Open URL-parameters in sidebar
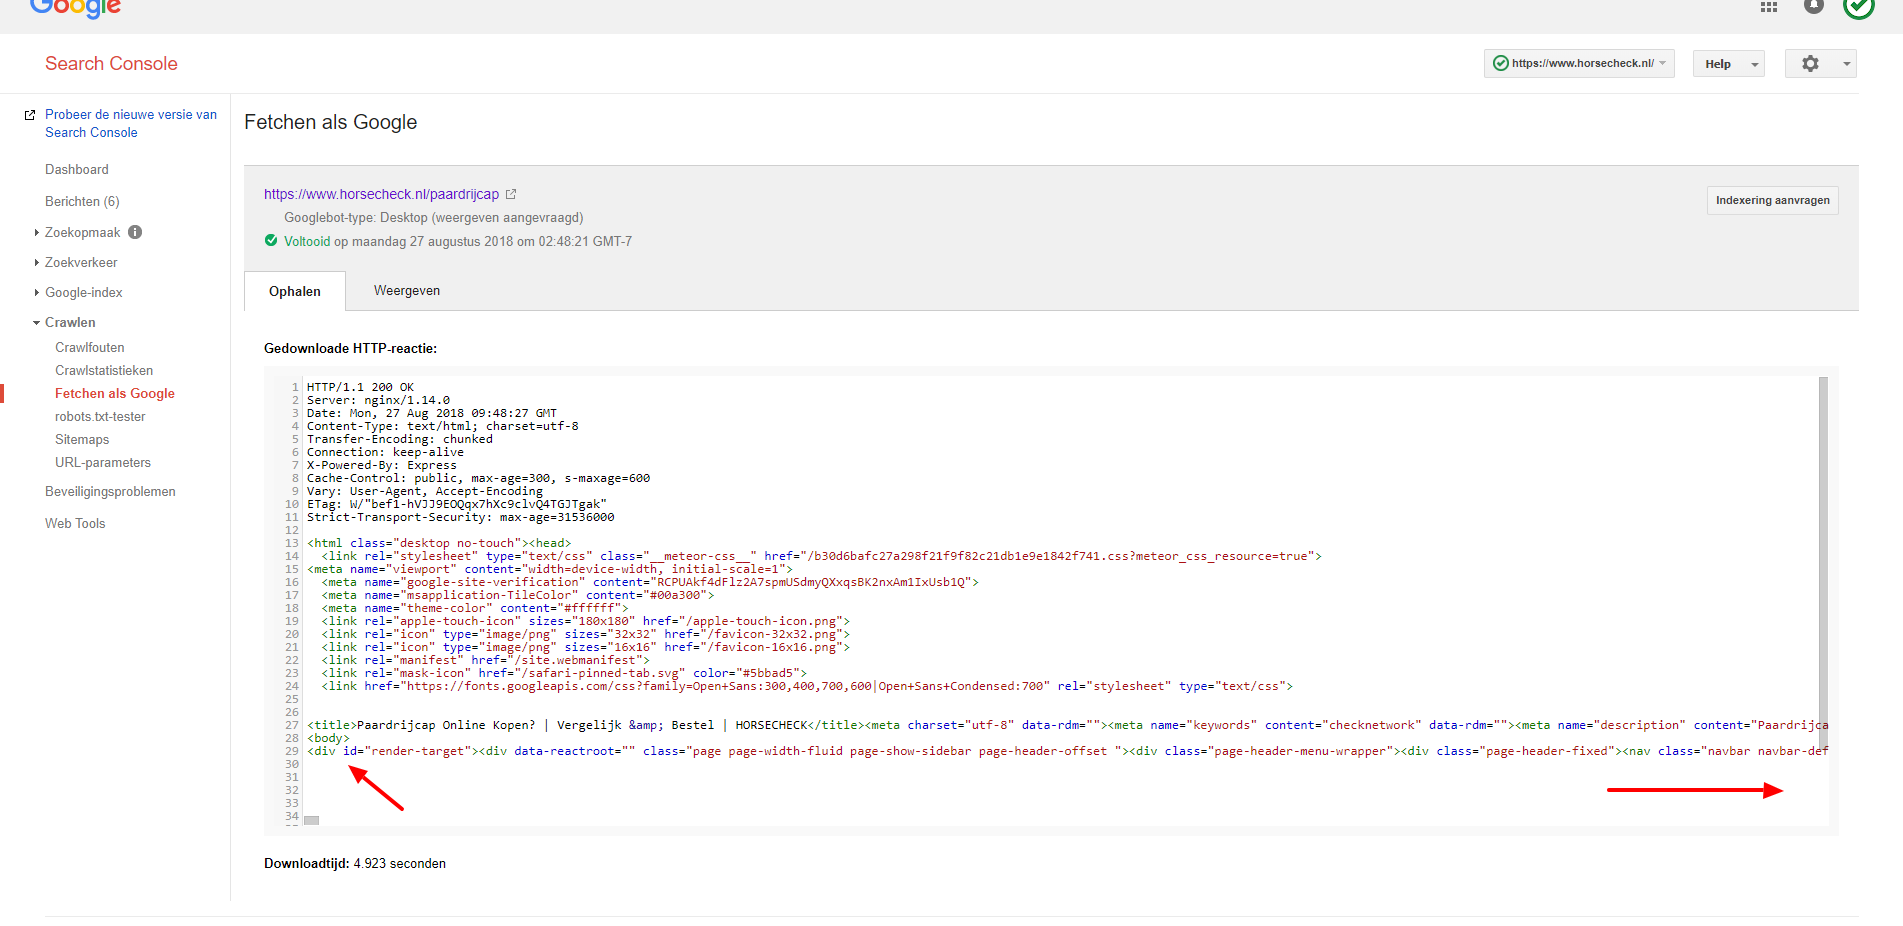 pos(103,462)
